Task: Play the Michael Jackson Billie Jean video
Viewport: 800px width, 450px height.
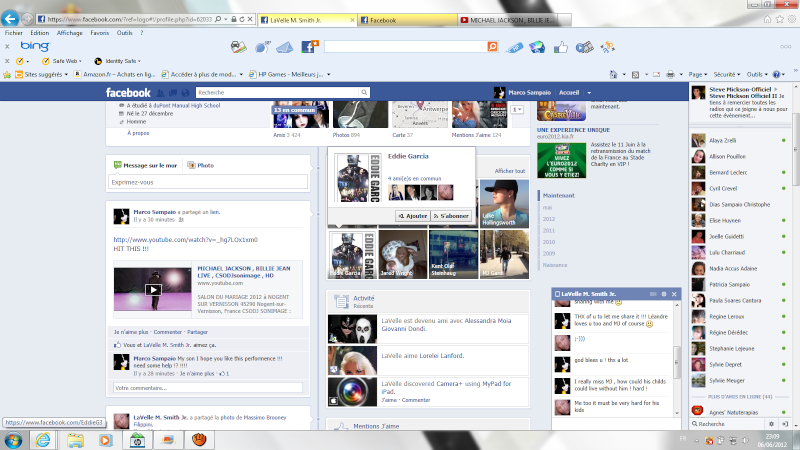Action: [153, 289]
